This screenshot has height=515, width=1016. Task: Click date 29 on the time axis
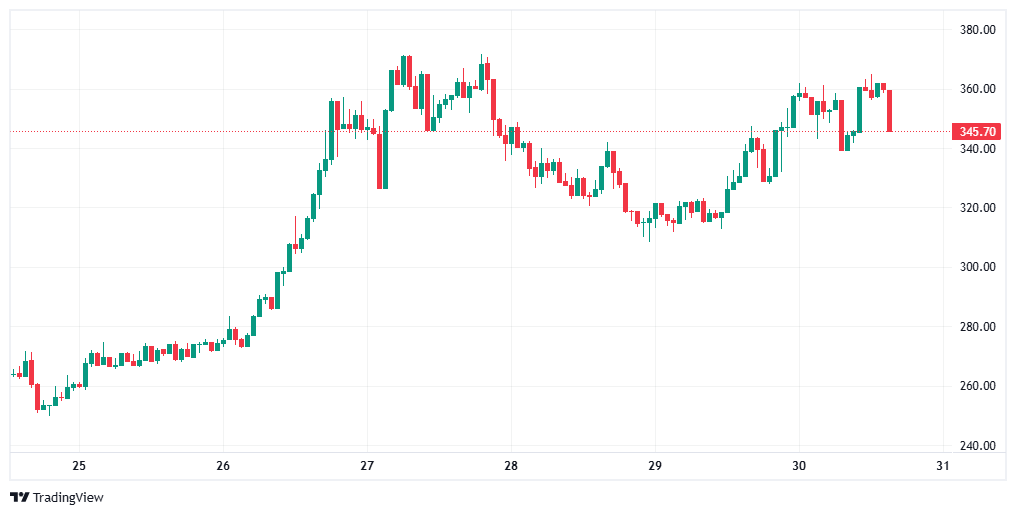pyautogui.click(x=655, y=466)
